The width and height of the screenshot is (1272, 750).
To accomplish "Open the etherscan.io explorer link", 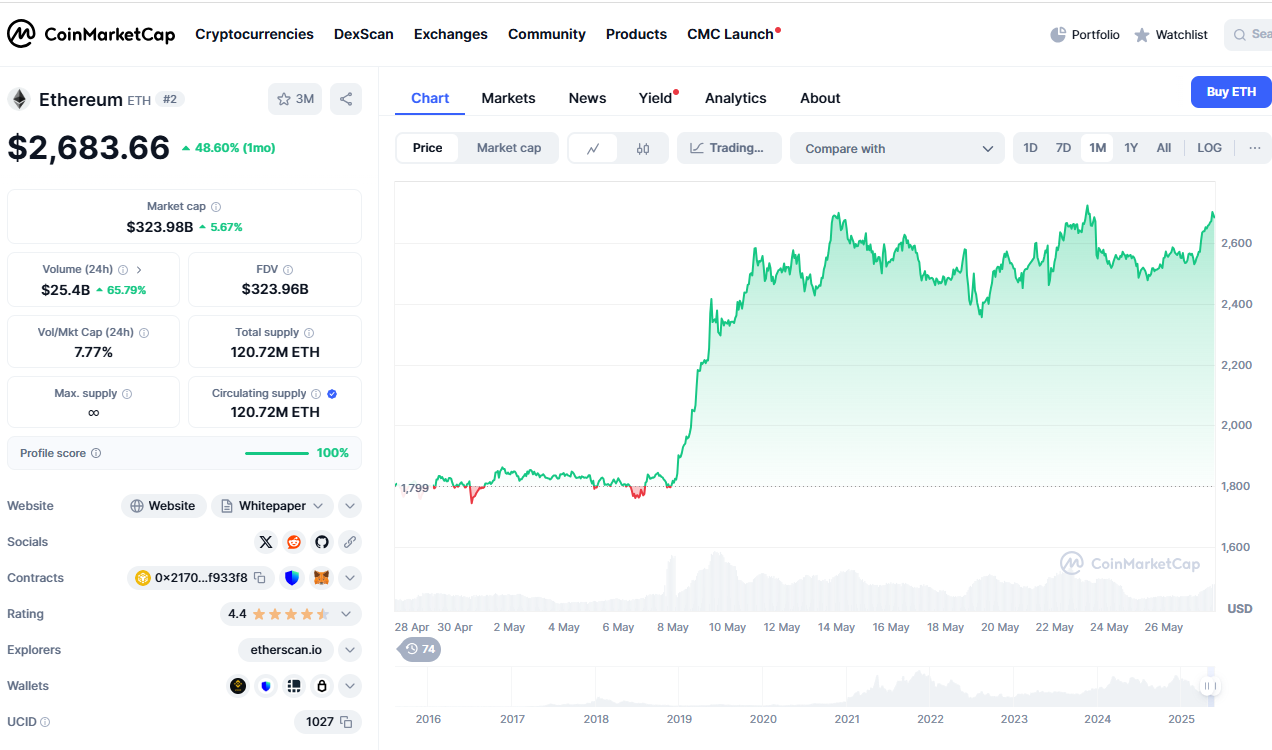I will coord(286,650).
